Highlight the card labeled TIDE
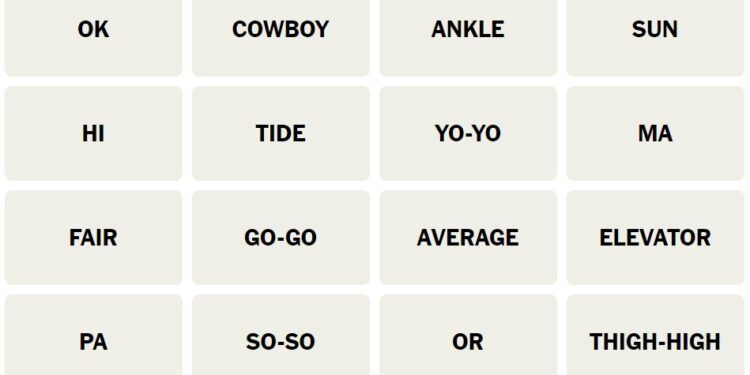750x375 pixels. pyautogui.click(x=281, y=133)
